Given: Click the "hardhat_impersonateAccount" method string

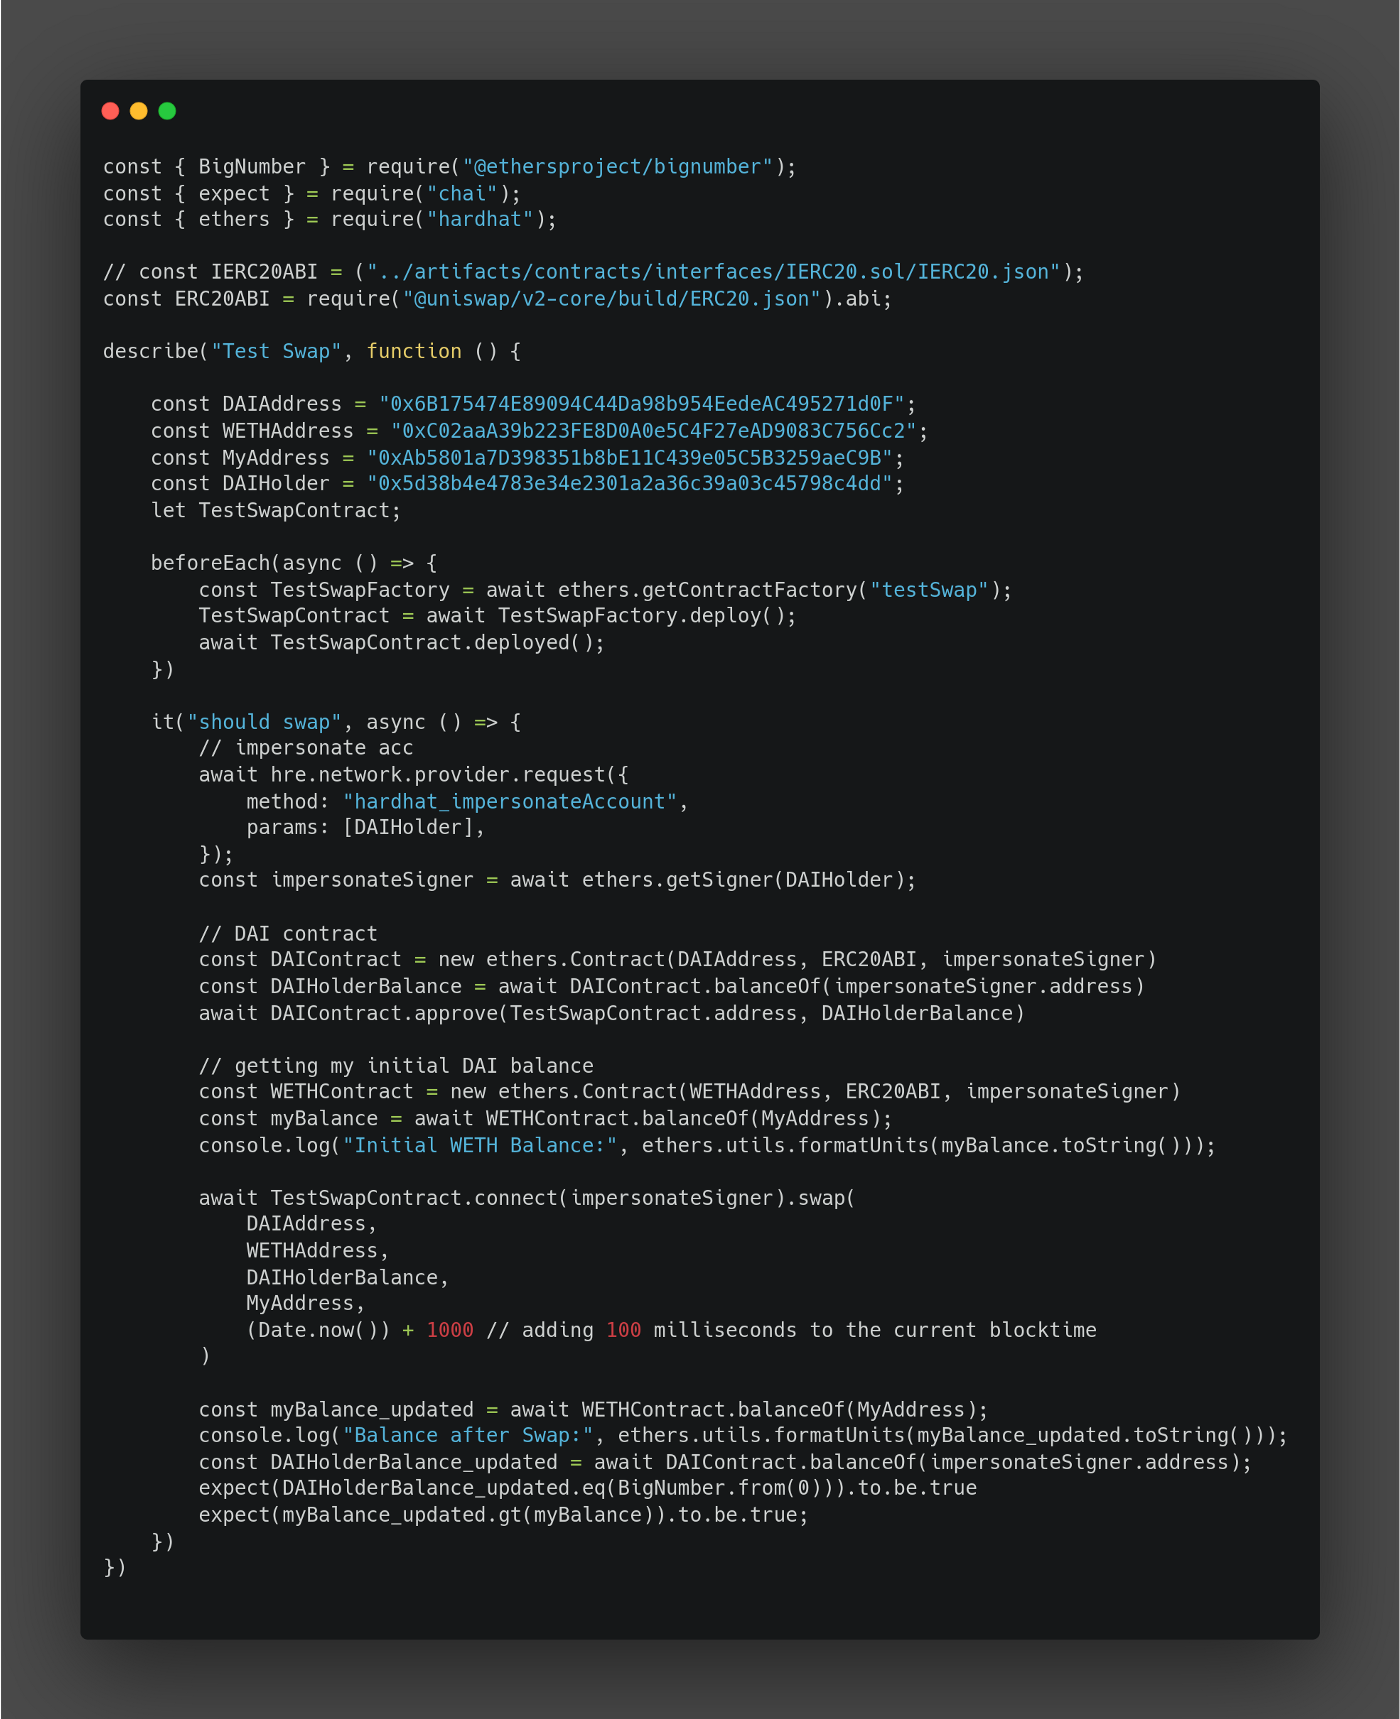Looking at the screenshot, I should tap(510, 802).
